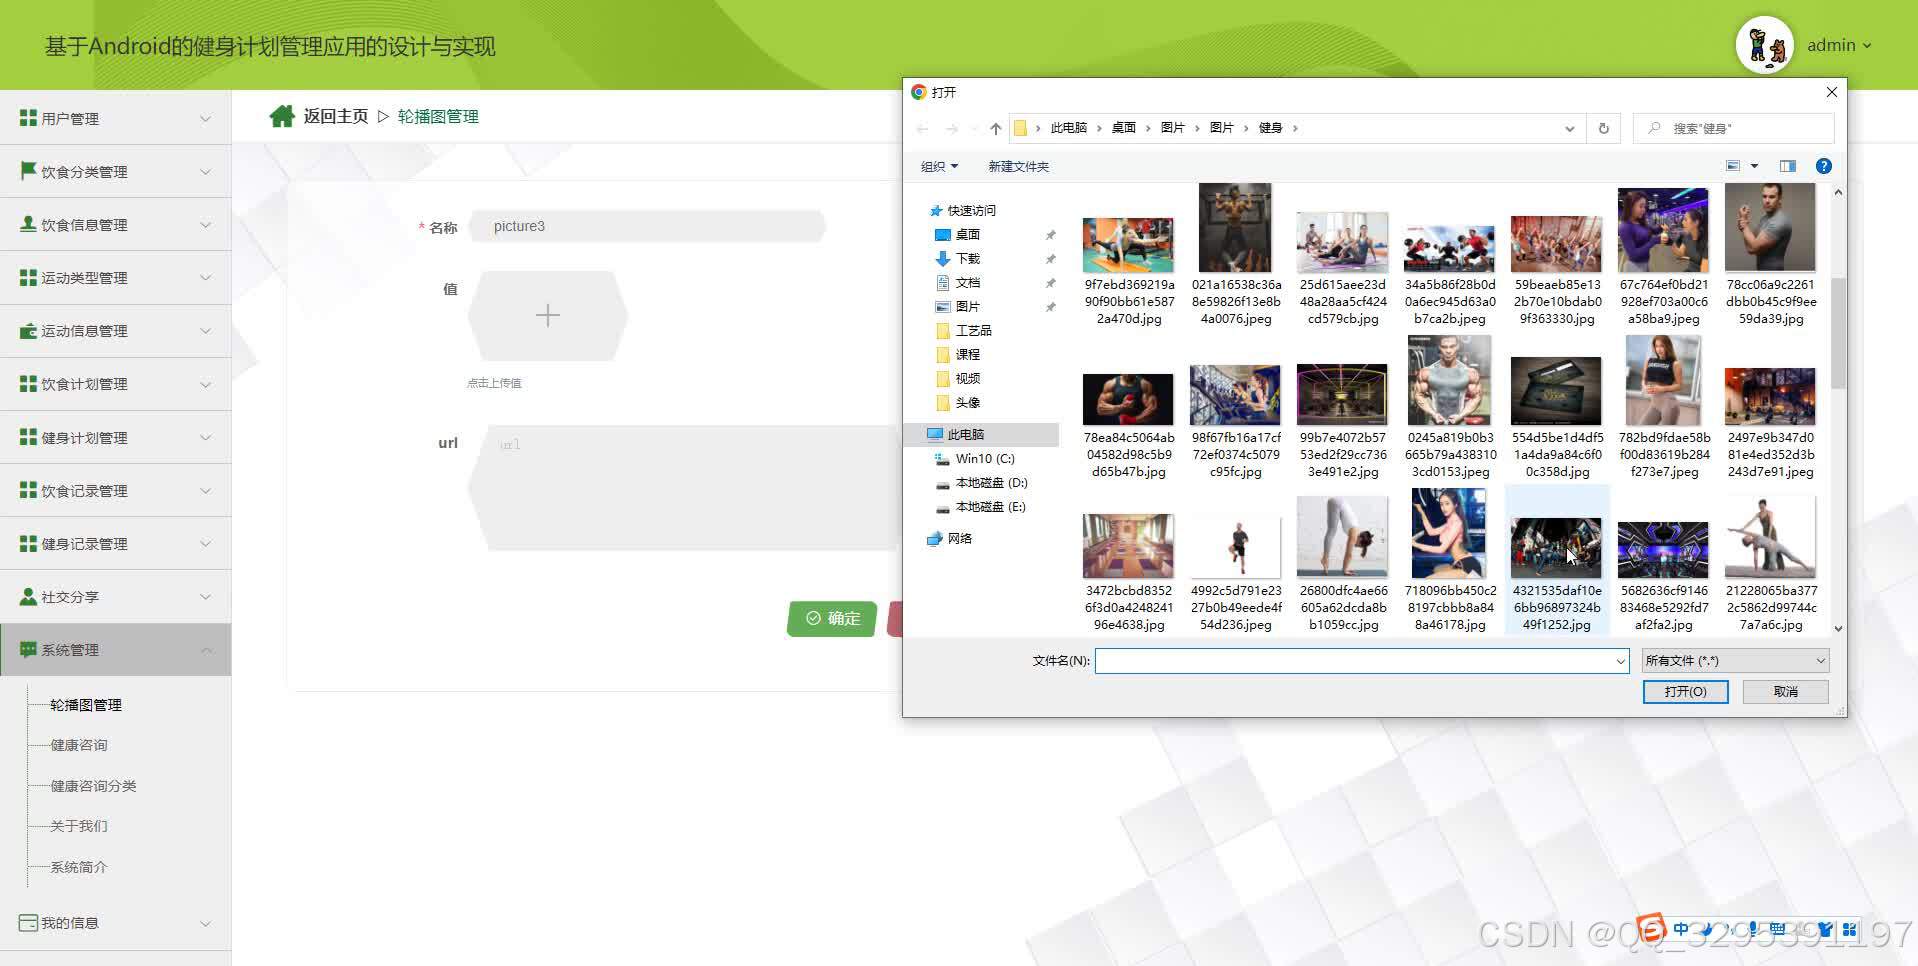Click the home icon beside 返回主页
The width and height of the screenshot is (1918, 966).
[x=282, y=116]
